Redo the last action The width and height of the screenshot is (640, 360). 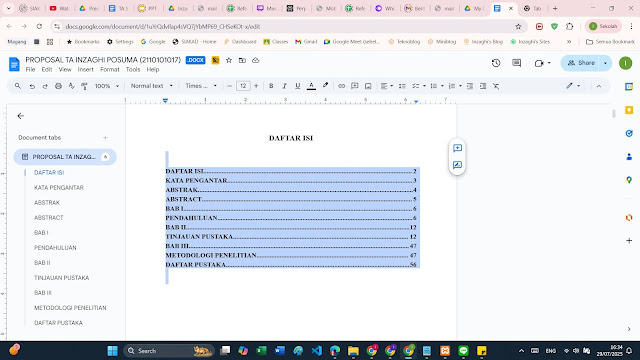(45, 86)
